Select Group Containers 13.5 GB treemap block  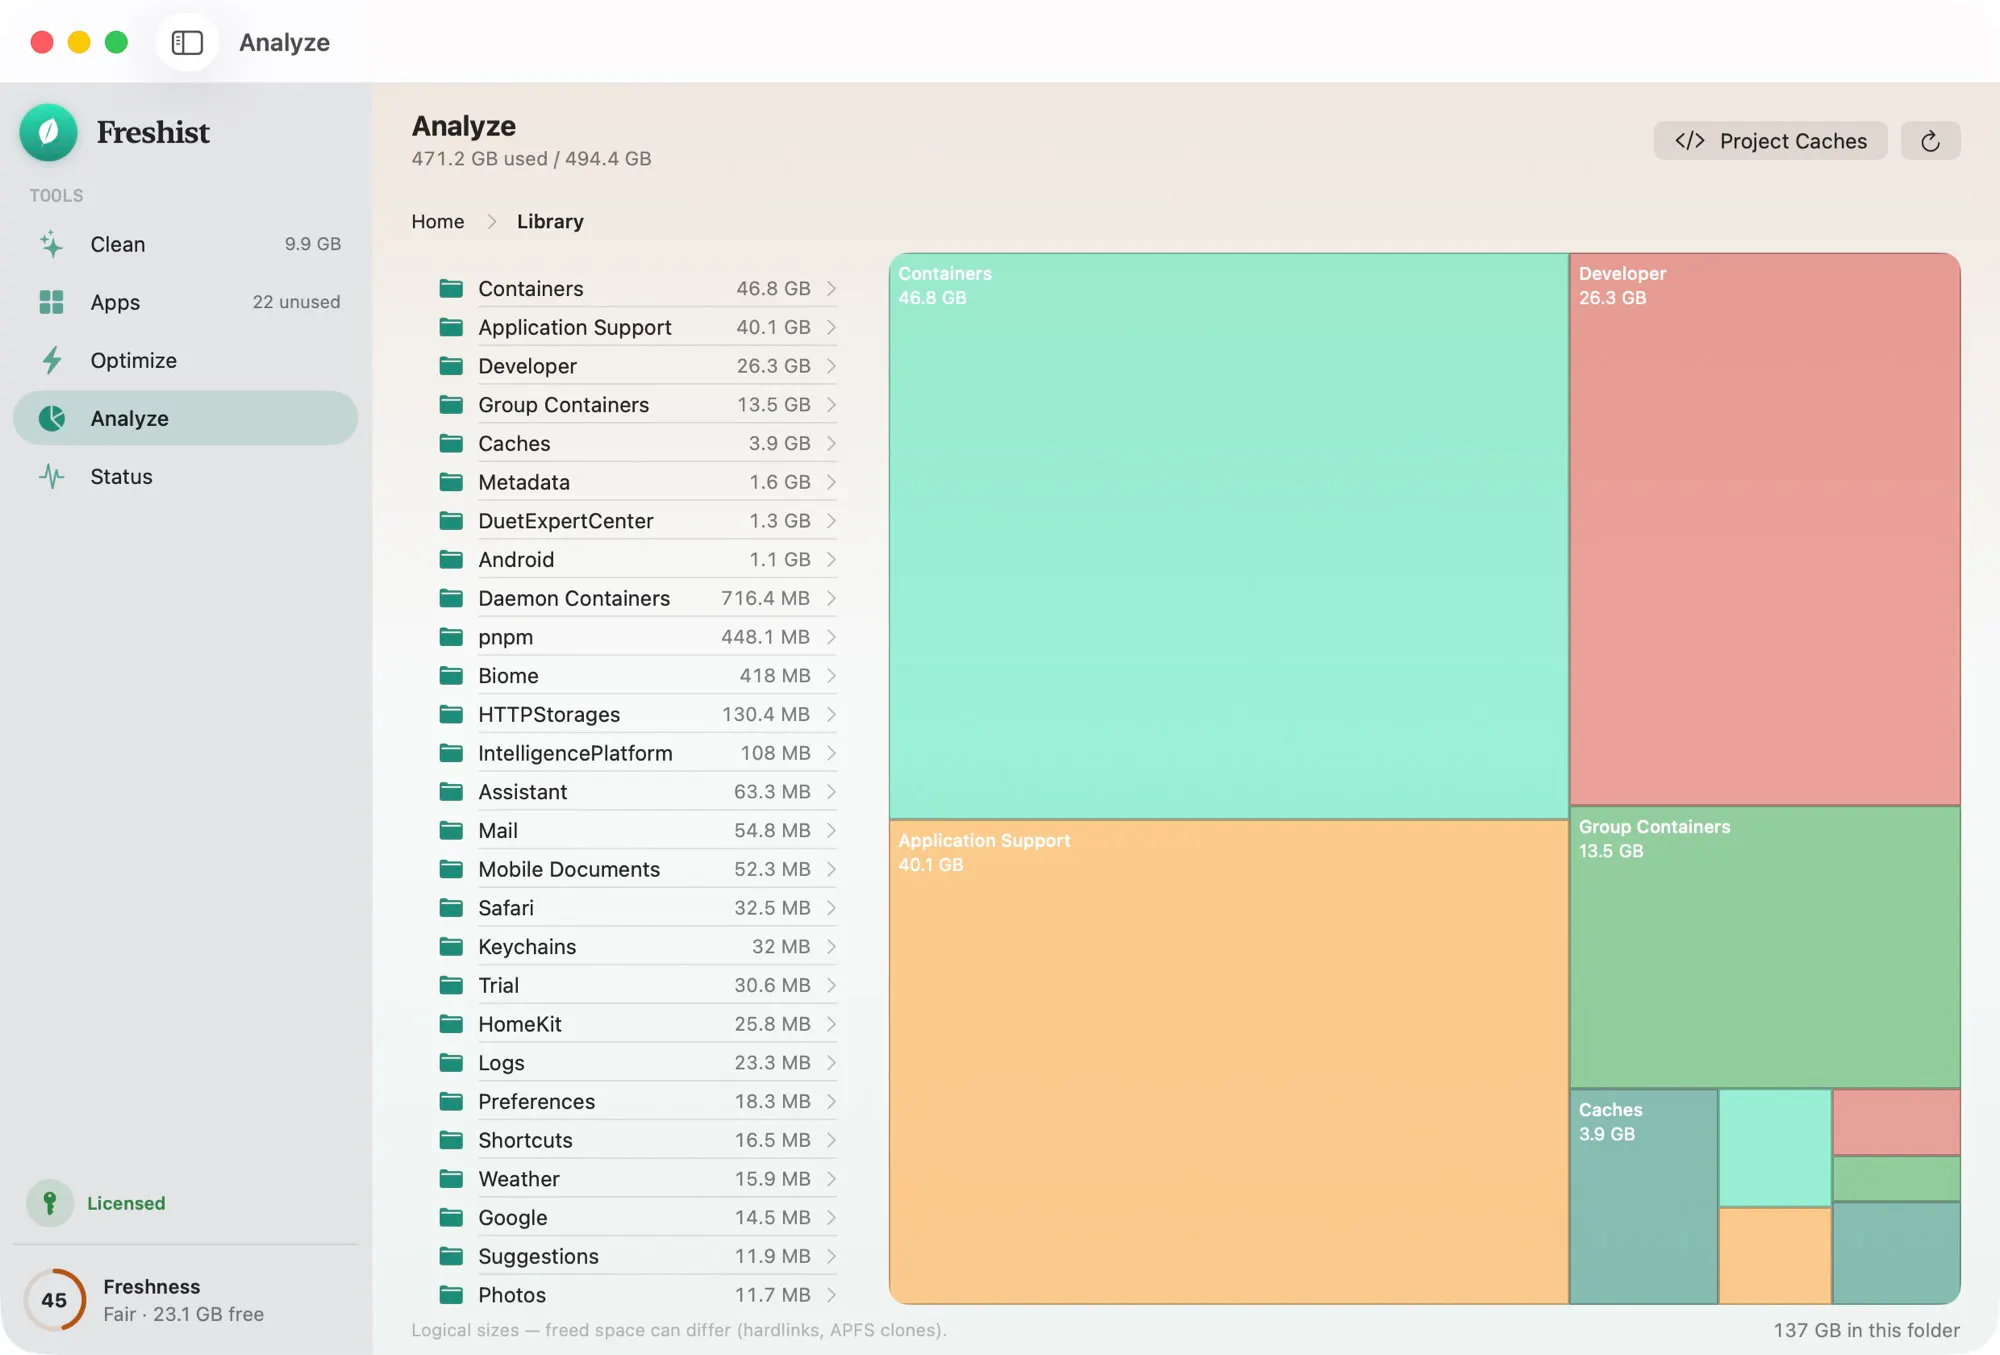(x=1765, y=947)
